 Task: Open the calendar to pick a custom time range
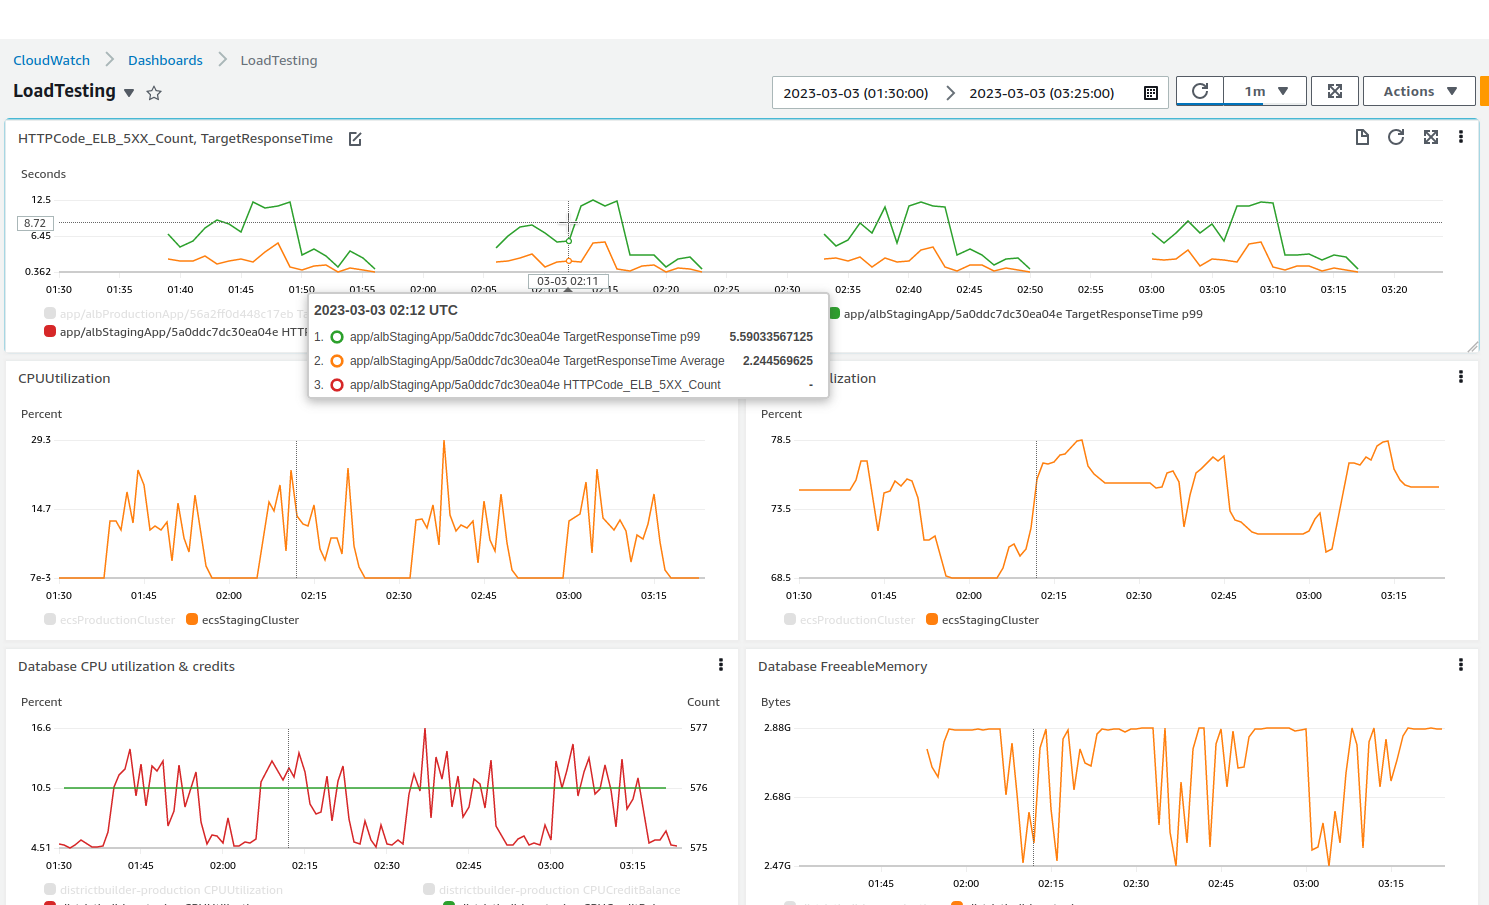click(1150, 92)
